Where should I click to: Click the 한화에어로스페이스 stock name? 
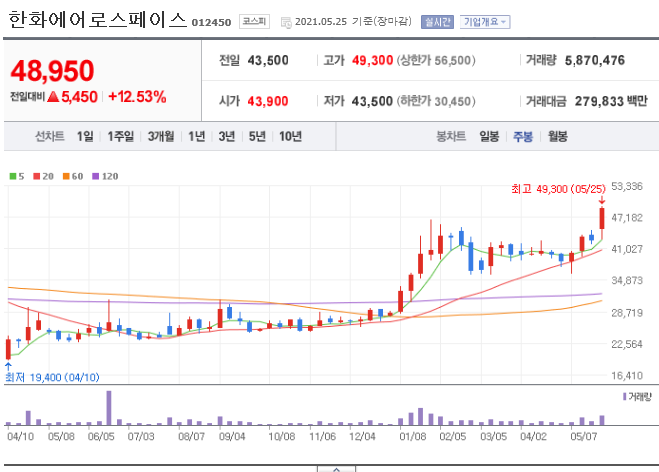pyautogui.click(x=97, y=20)
